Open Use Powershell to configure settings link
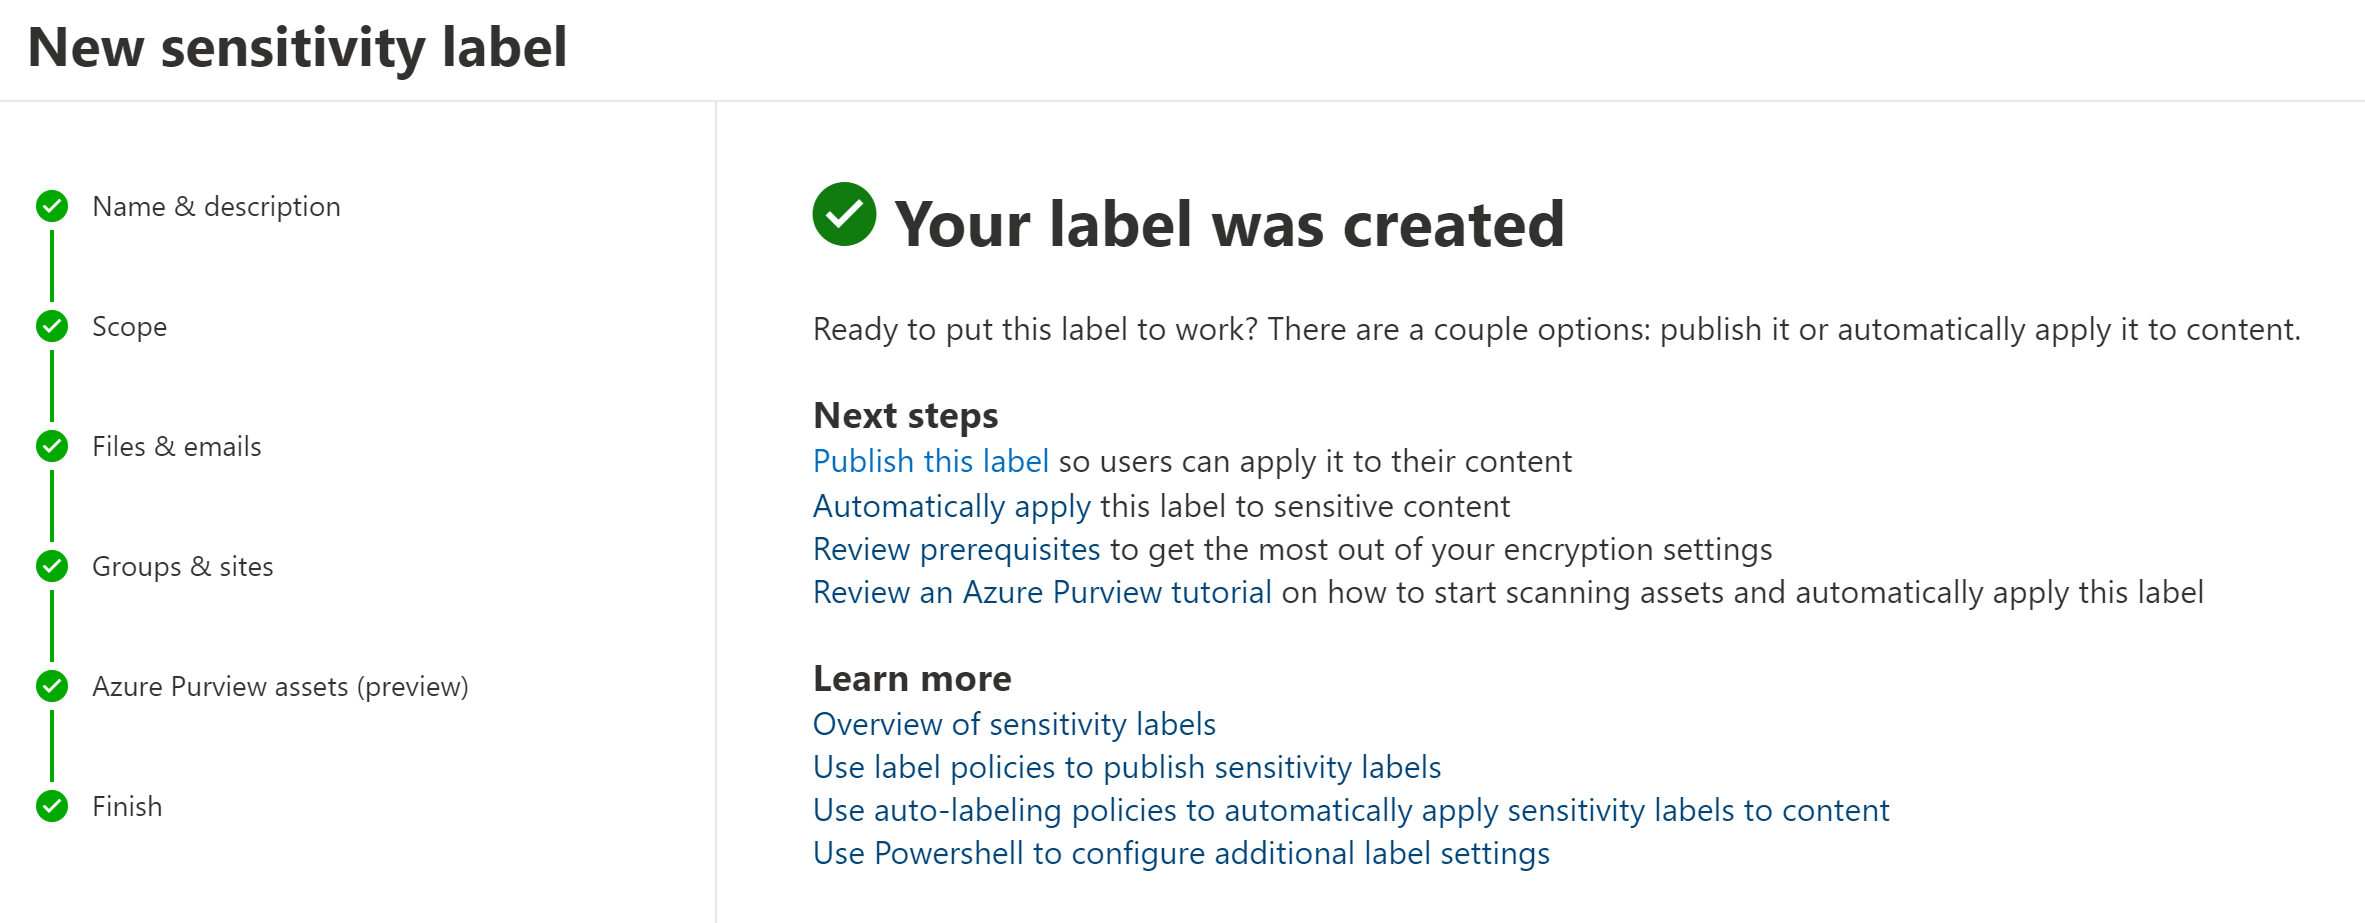Screen dimensions: 2365x923 pos(1181,853)
